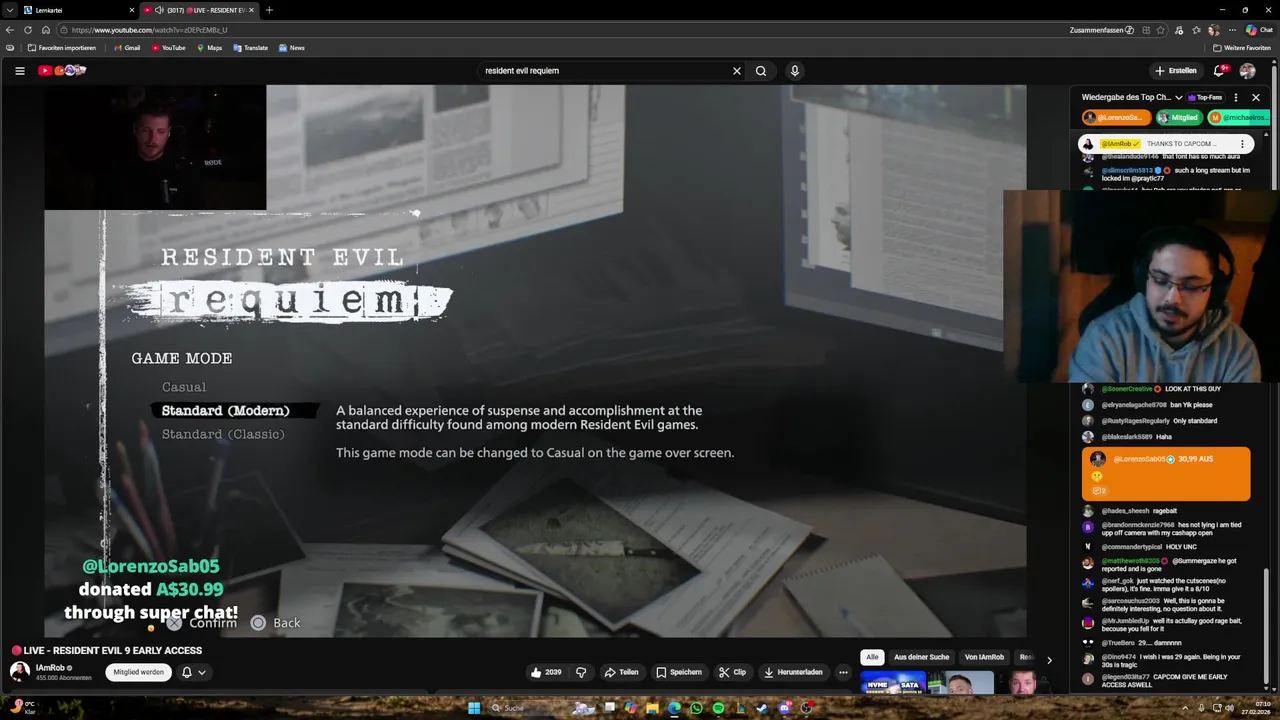
Task: Click Zusammenfassen in address bar
Action: click(1101, 30)
